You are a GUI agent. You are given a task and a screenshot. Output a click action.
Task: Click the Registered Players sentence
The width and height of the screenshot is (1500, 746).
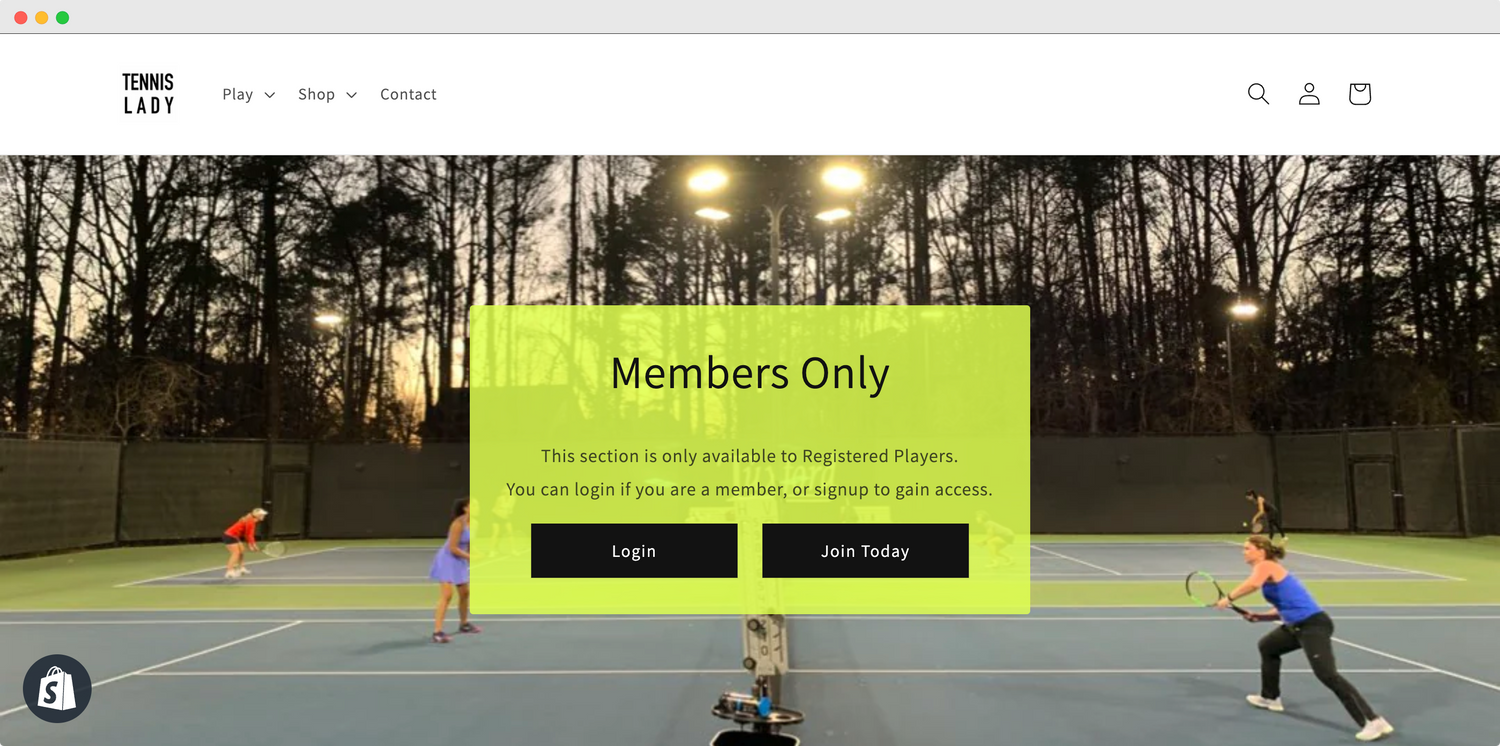coord(749,456)
